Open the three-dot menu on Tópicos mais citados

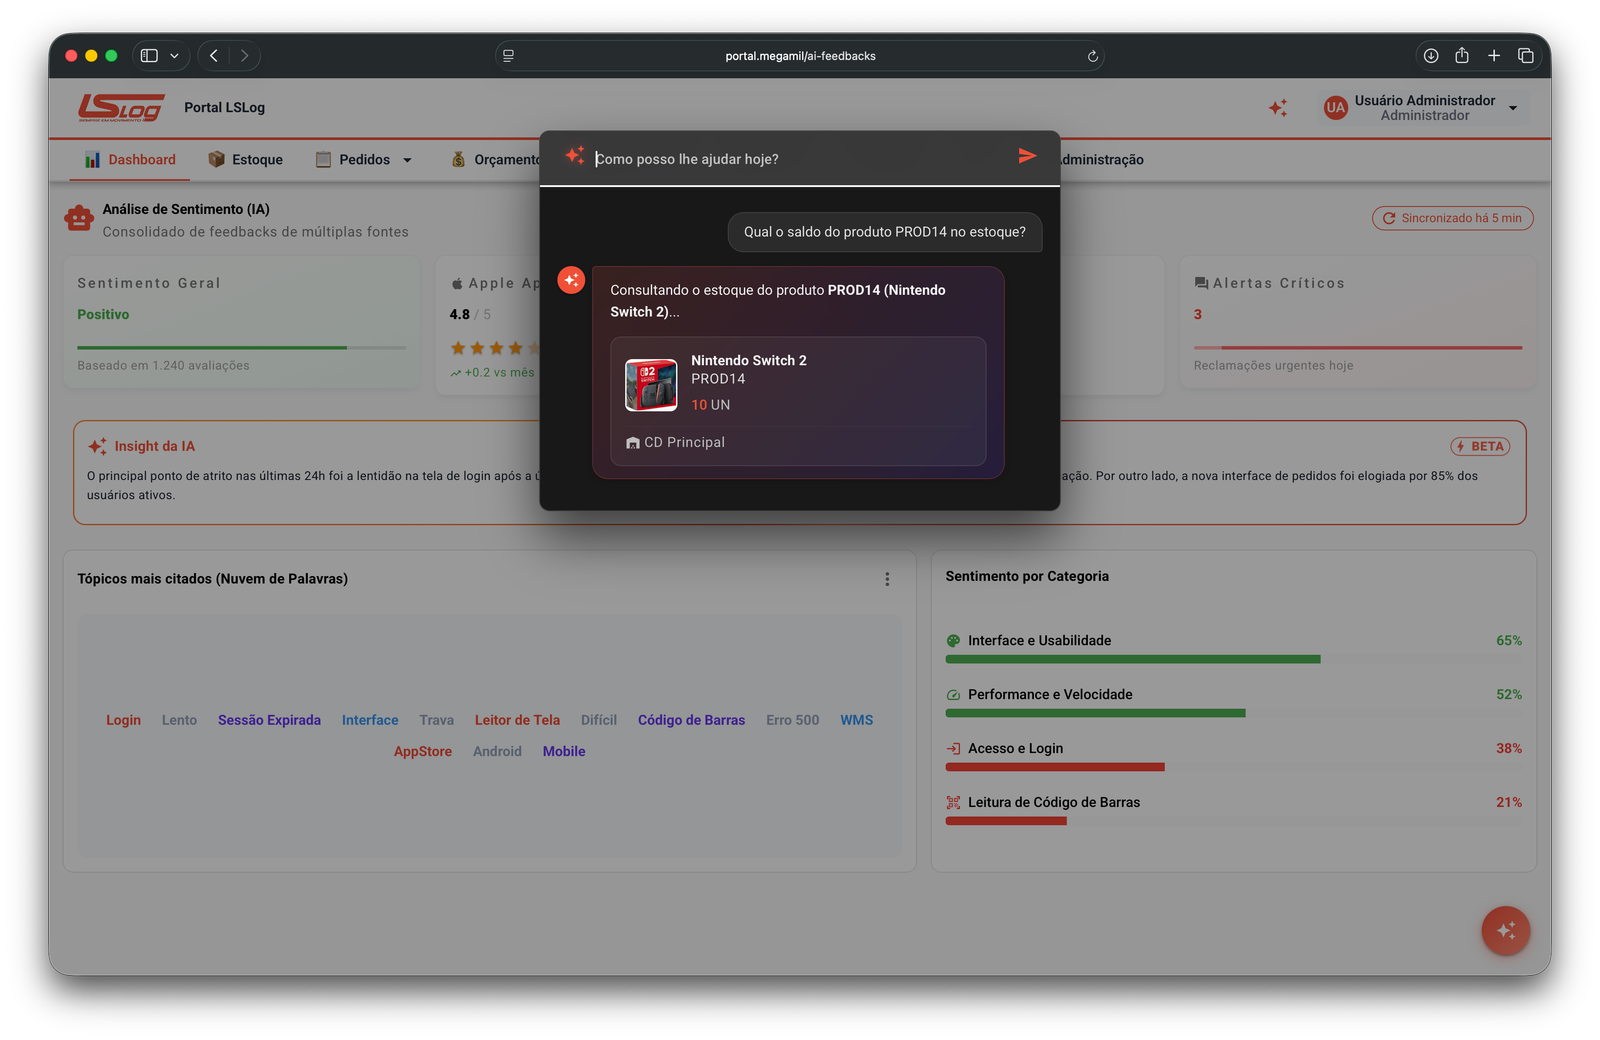coord(886,578)
